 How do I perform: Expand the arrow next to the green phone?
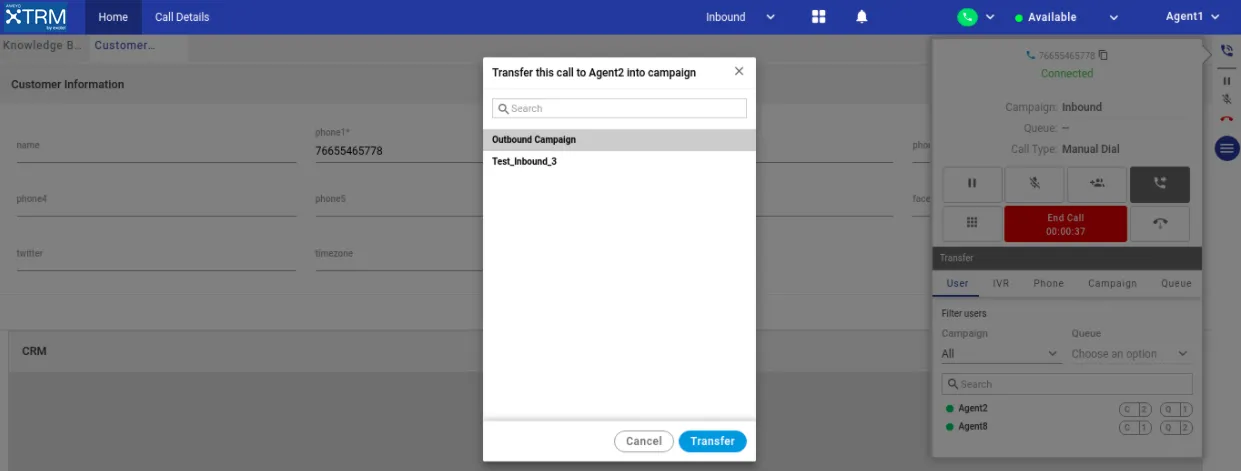click(990, 17)
